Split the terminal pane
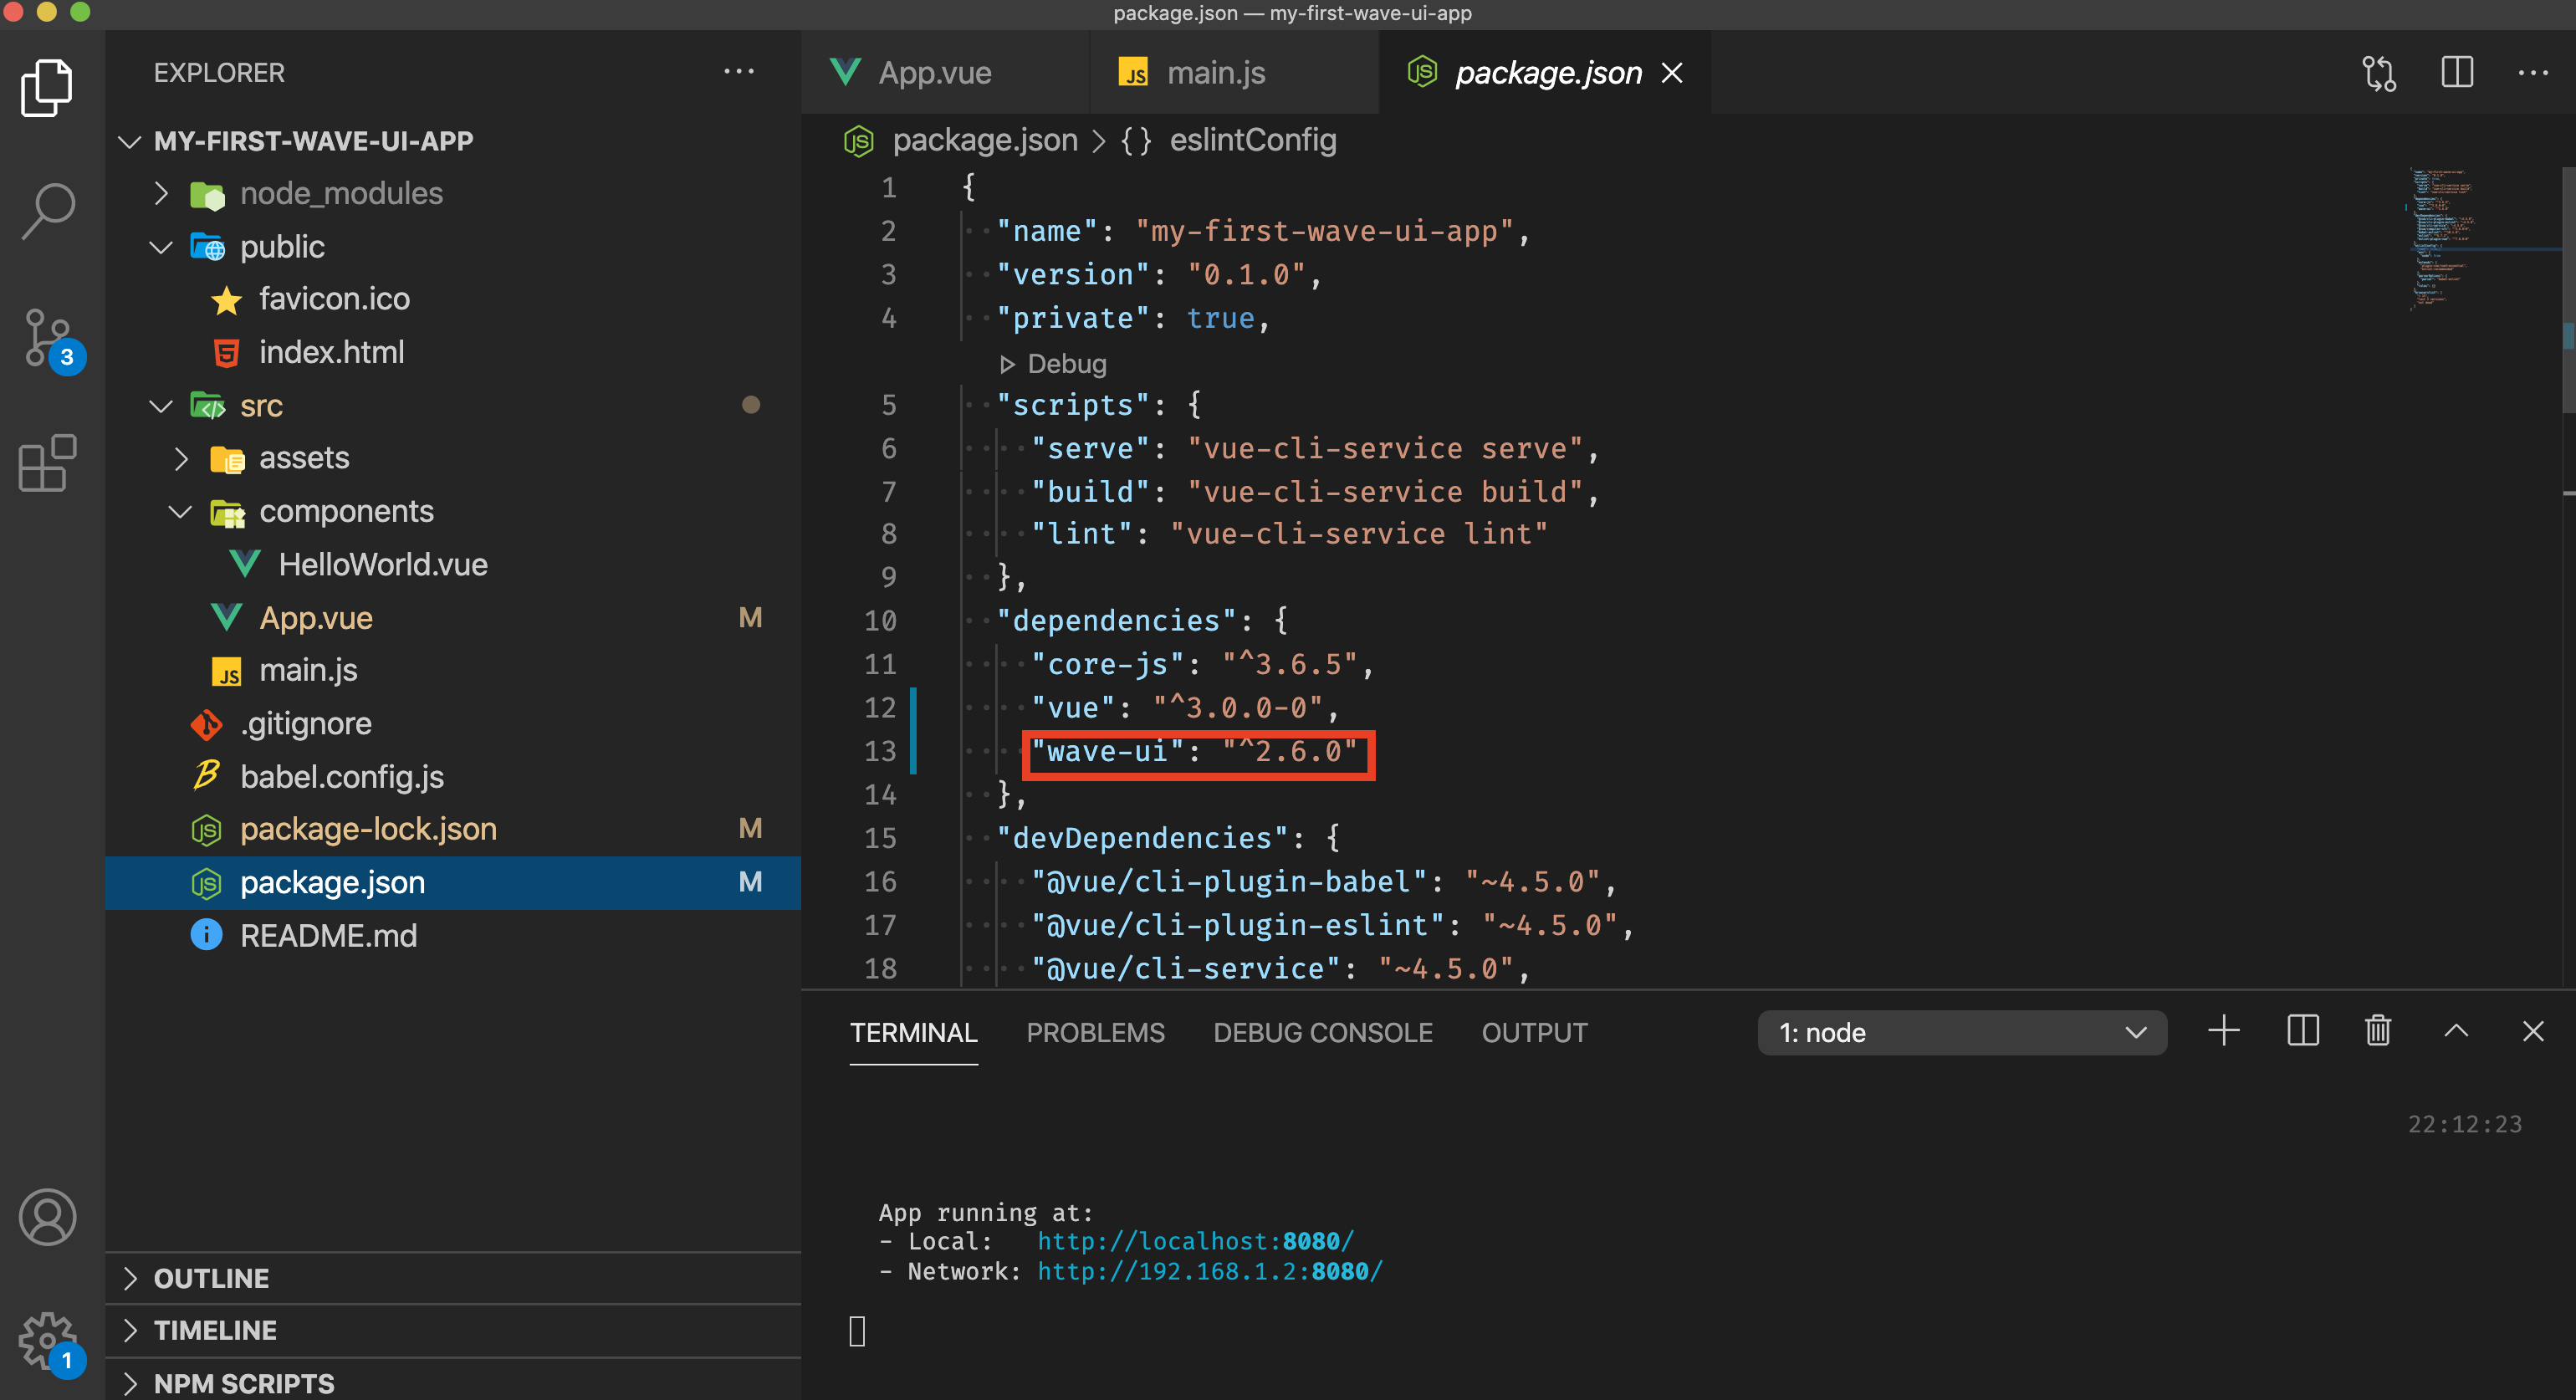The height and width of the screenshot is (1400, 2576). point(2302,1031)
